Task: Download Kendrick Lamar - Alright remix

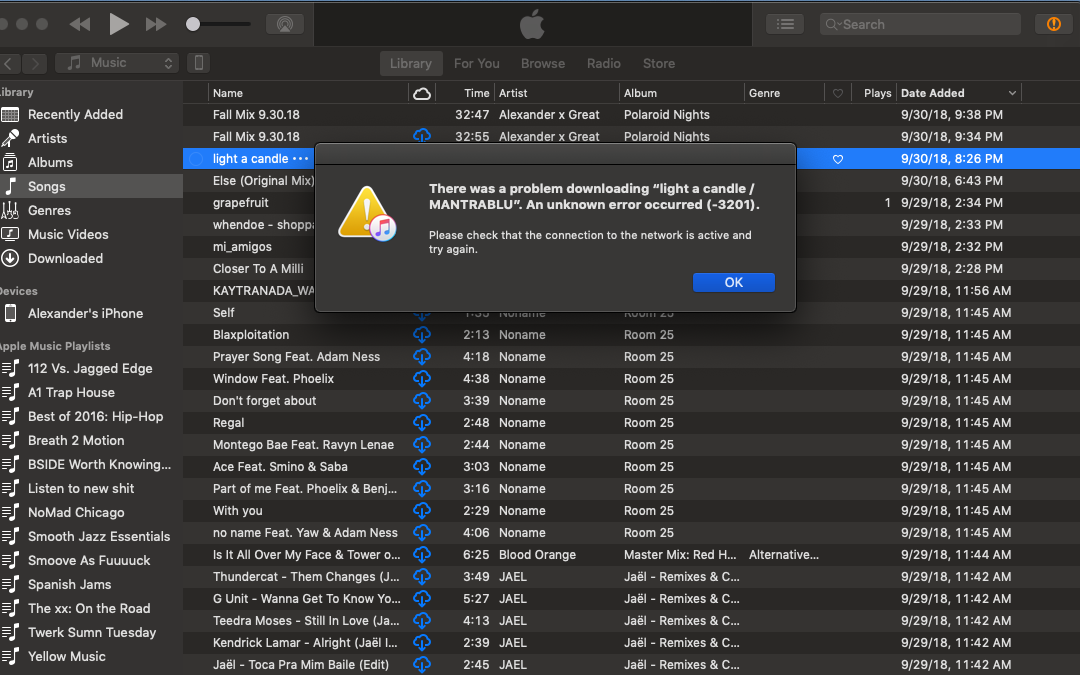Action: 422,643
